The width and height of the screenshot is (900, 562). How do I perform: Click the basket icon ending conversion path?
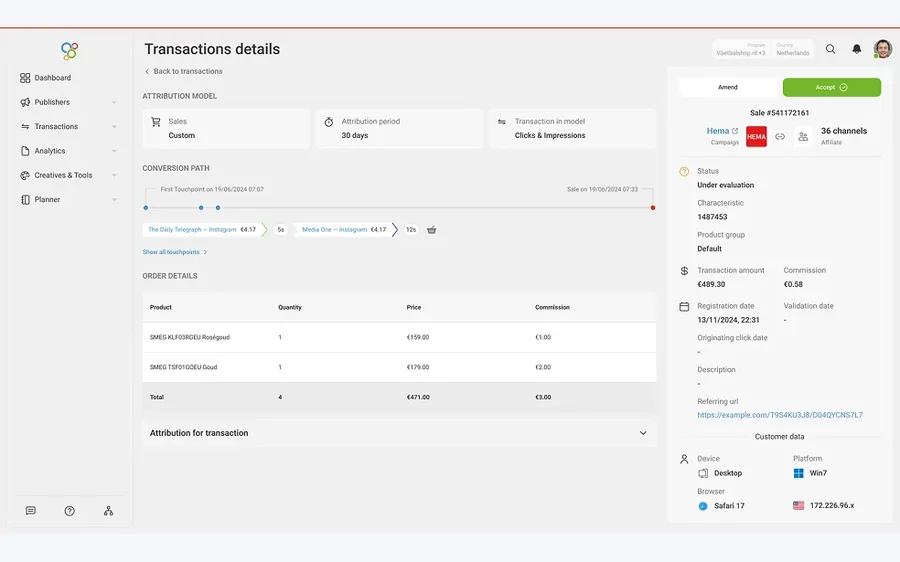(432, 230)
